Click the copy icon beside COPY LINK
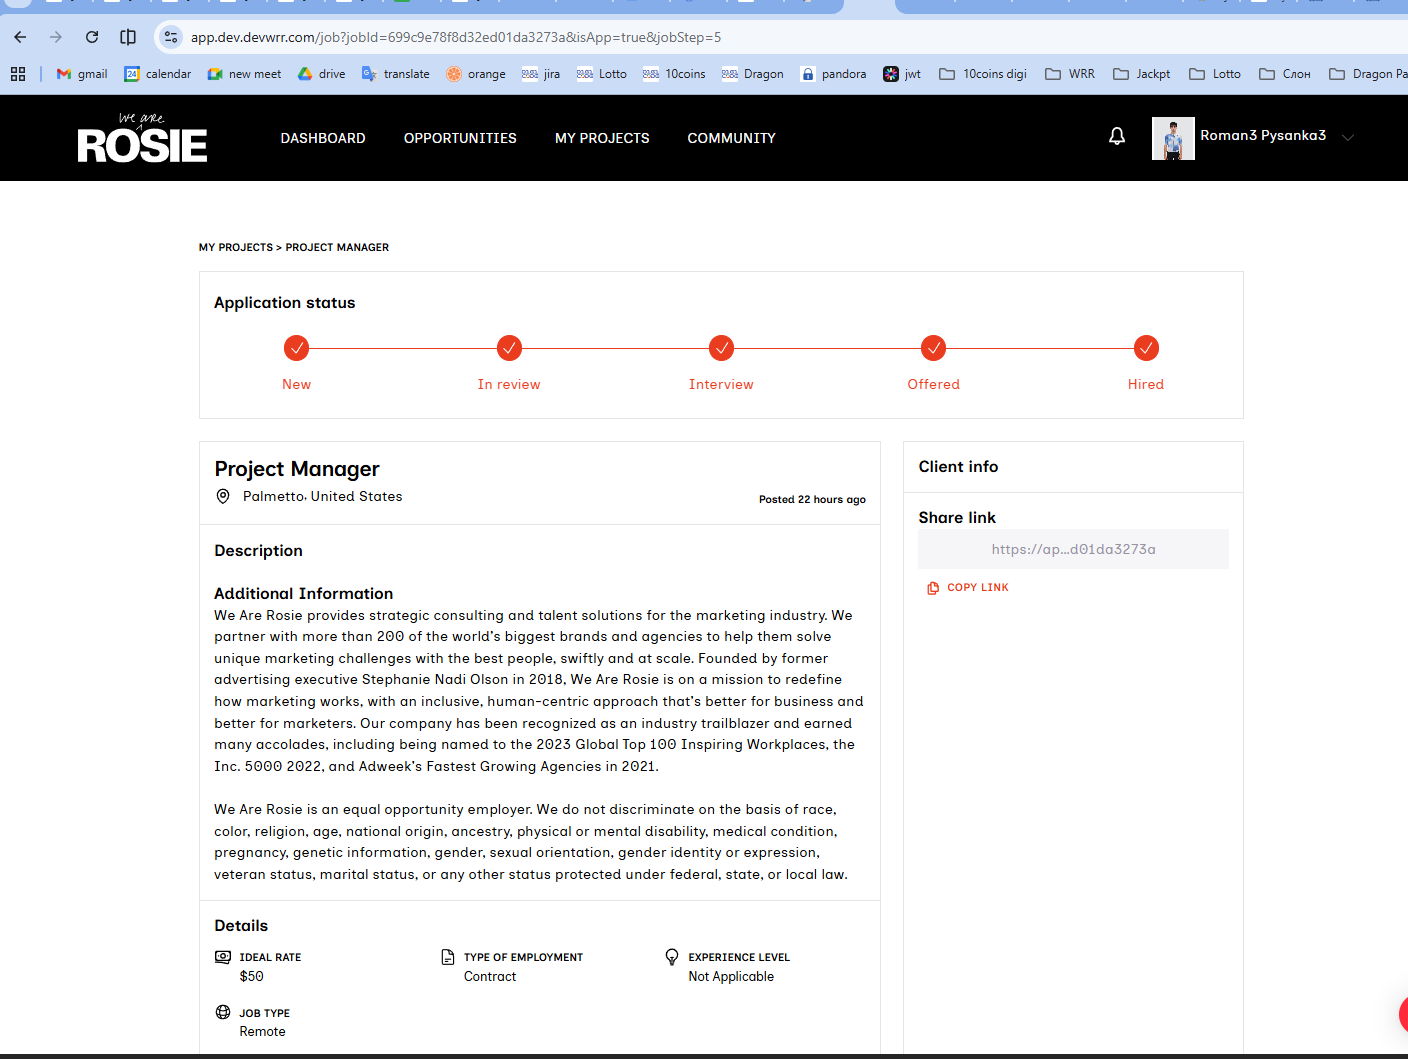The height and width of the screenshot is (1059, 1408). (x=933, y=588)
